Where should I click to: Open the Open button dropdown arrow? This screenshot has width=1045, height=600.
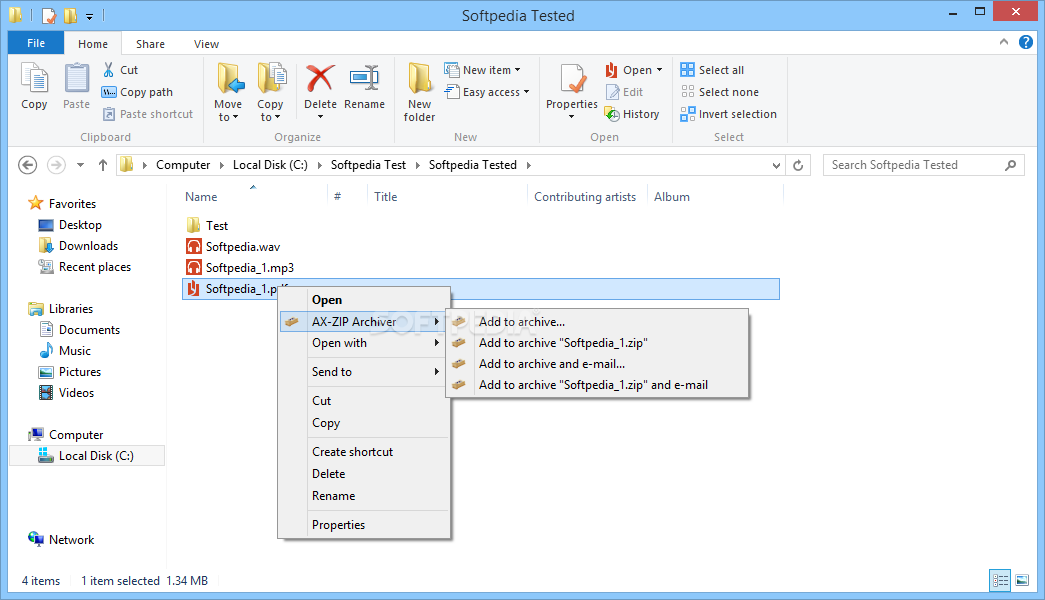click(659, 70)
